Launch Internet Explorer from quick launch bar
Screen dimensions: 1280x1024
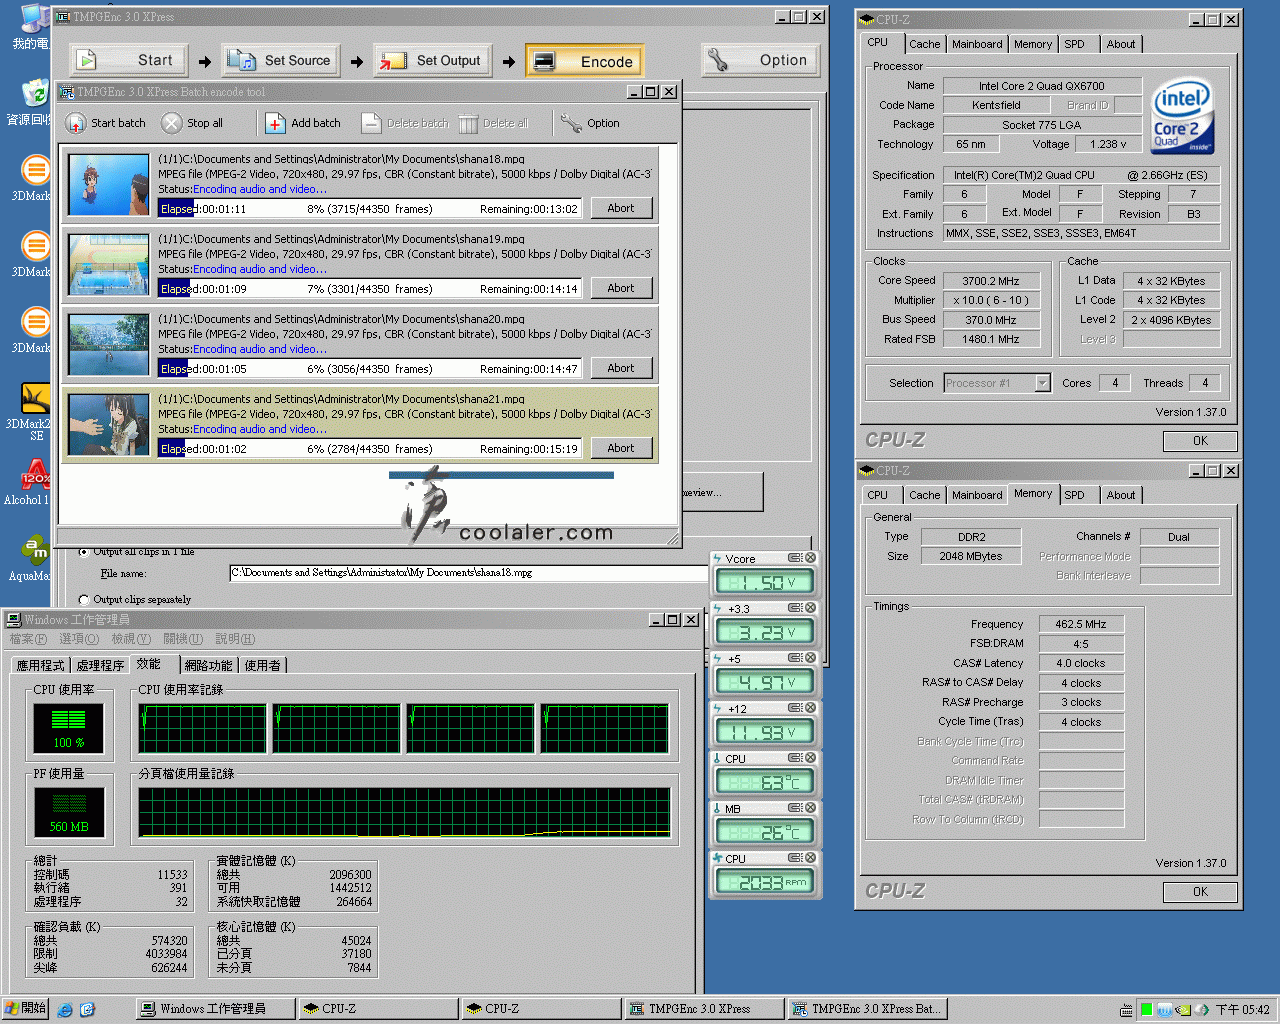65,1009
